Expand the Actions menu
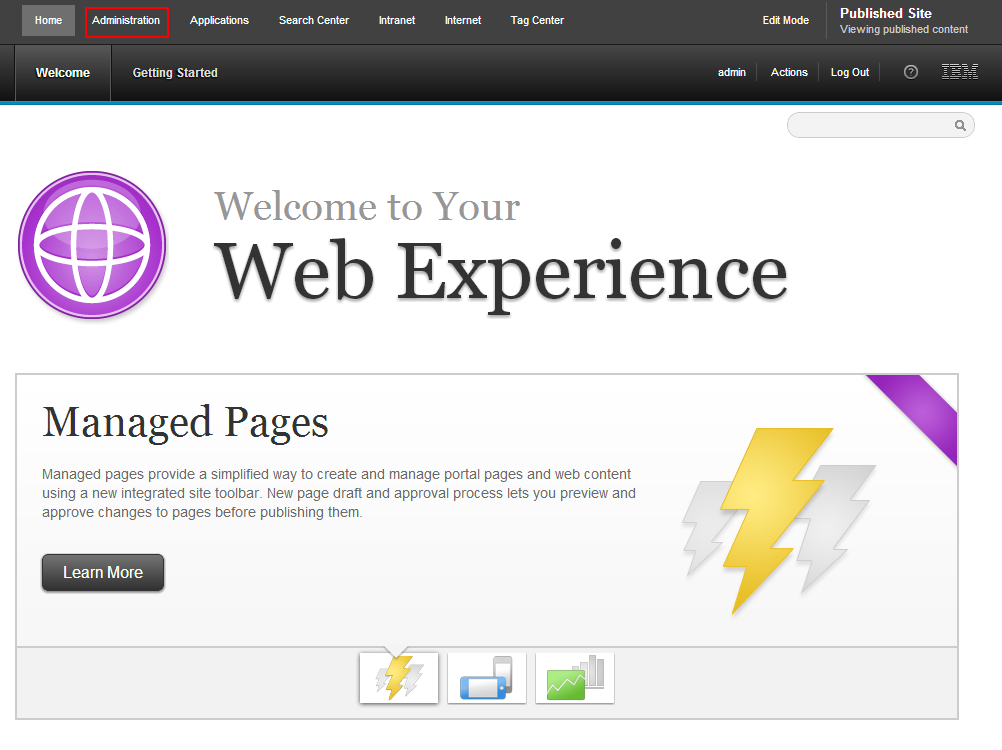 coord(789,73)
